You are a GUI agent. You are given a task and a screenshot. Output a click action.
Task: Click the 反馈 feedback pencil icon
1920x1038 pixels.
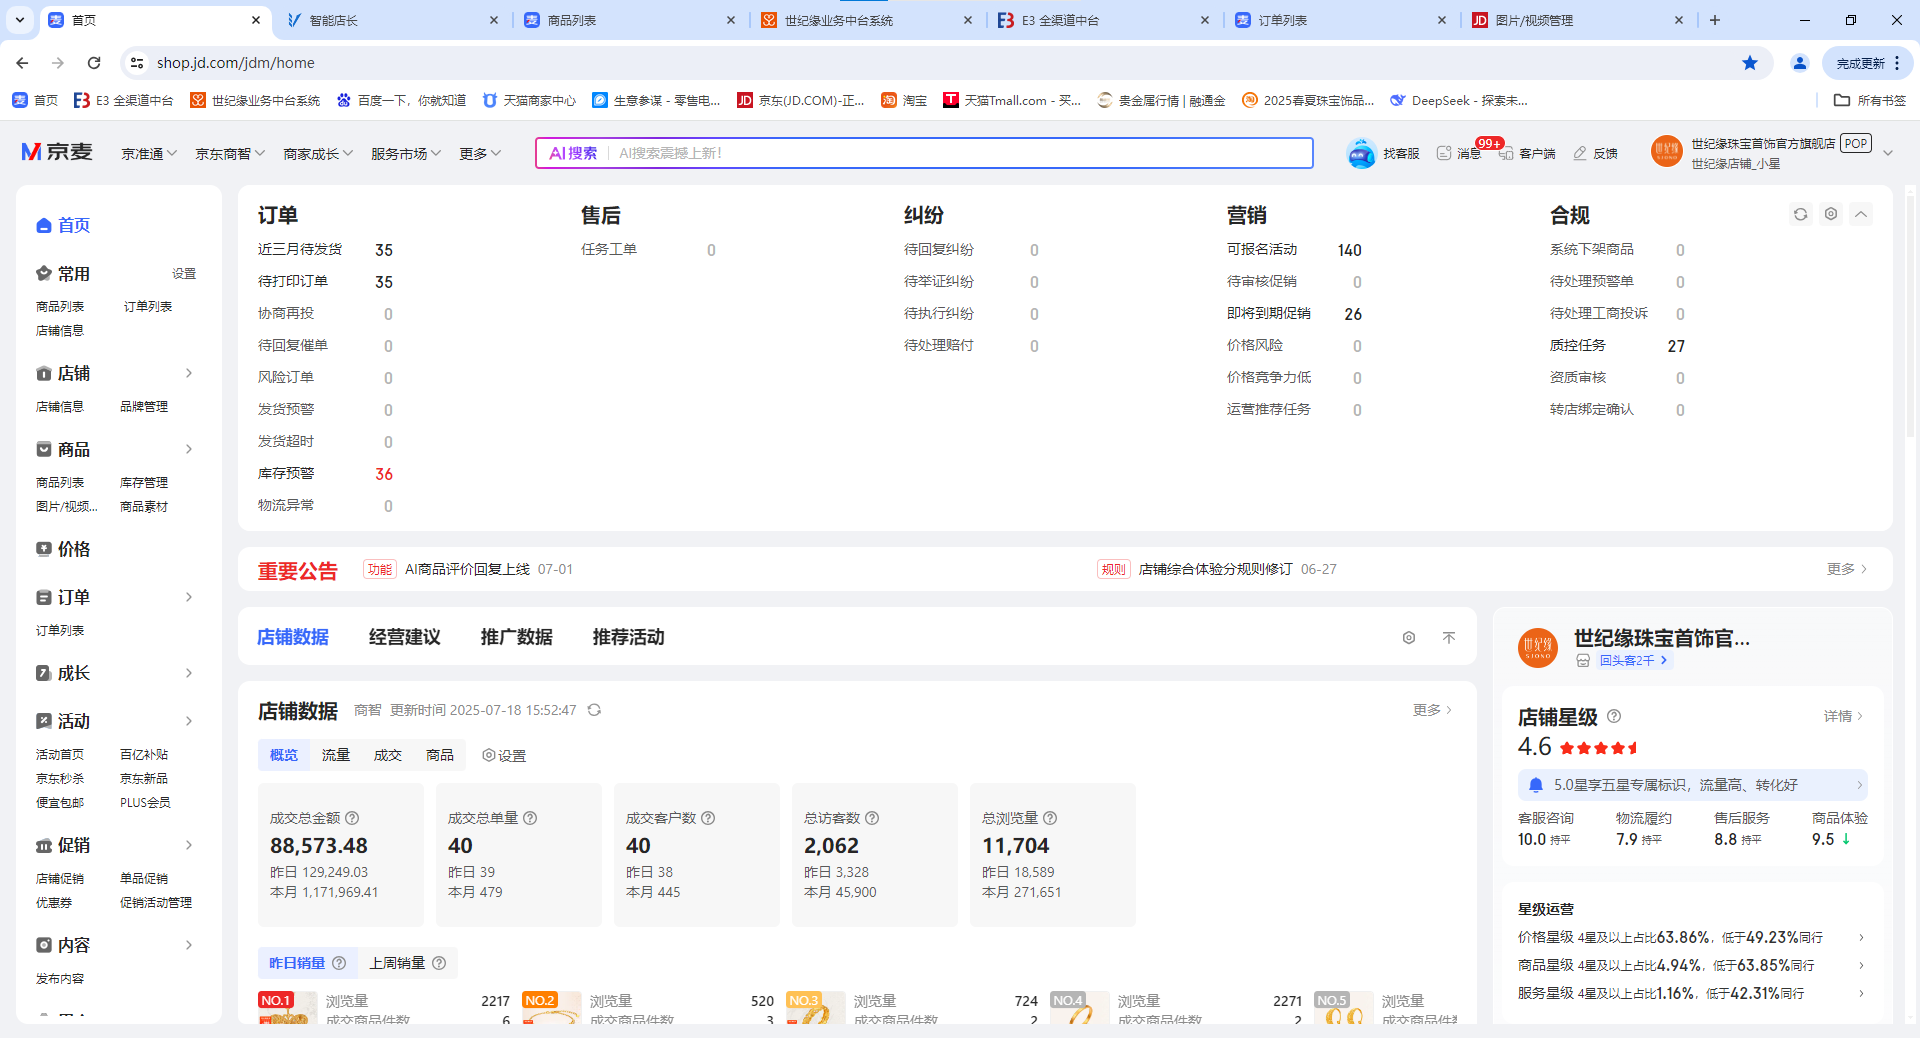1580,153
